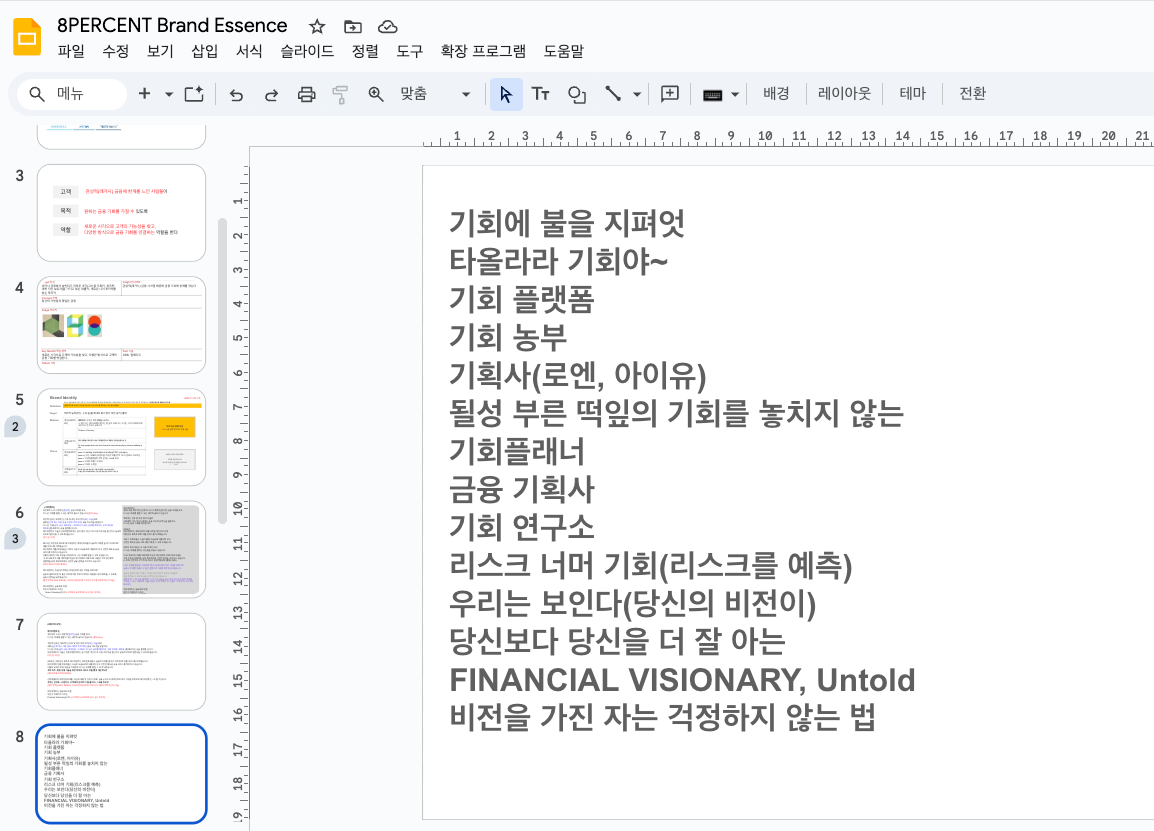Select slide 5 thumbnail
This screenshot has height=831, width=1154.
click(121, 437)
